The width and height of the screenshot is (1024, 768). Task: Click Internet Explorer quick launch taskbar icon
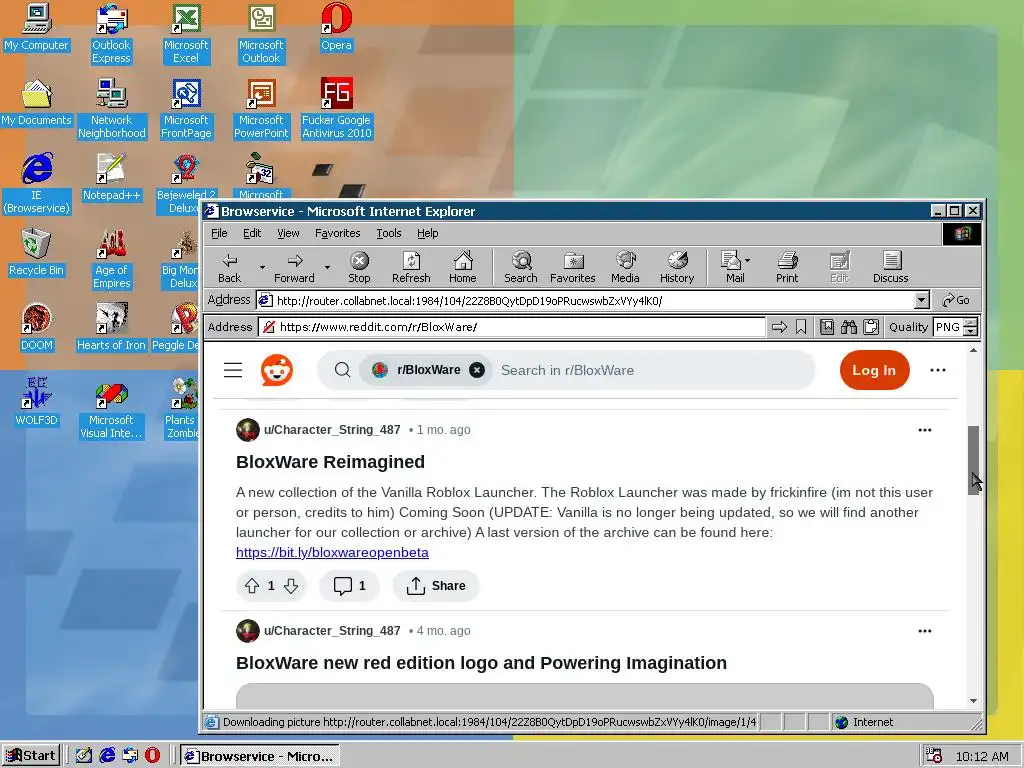[x=107, y=756]
